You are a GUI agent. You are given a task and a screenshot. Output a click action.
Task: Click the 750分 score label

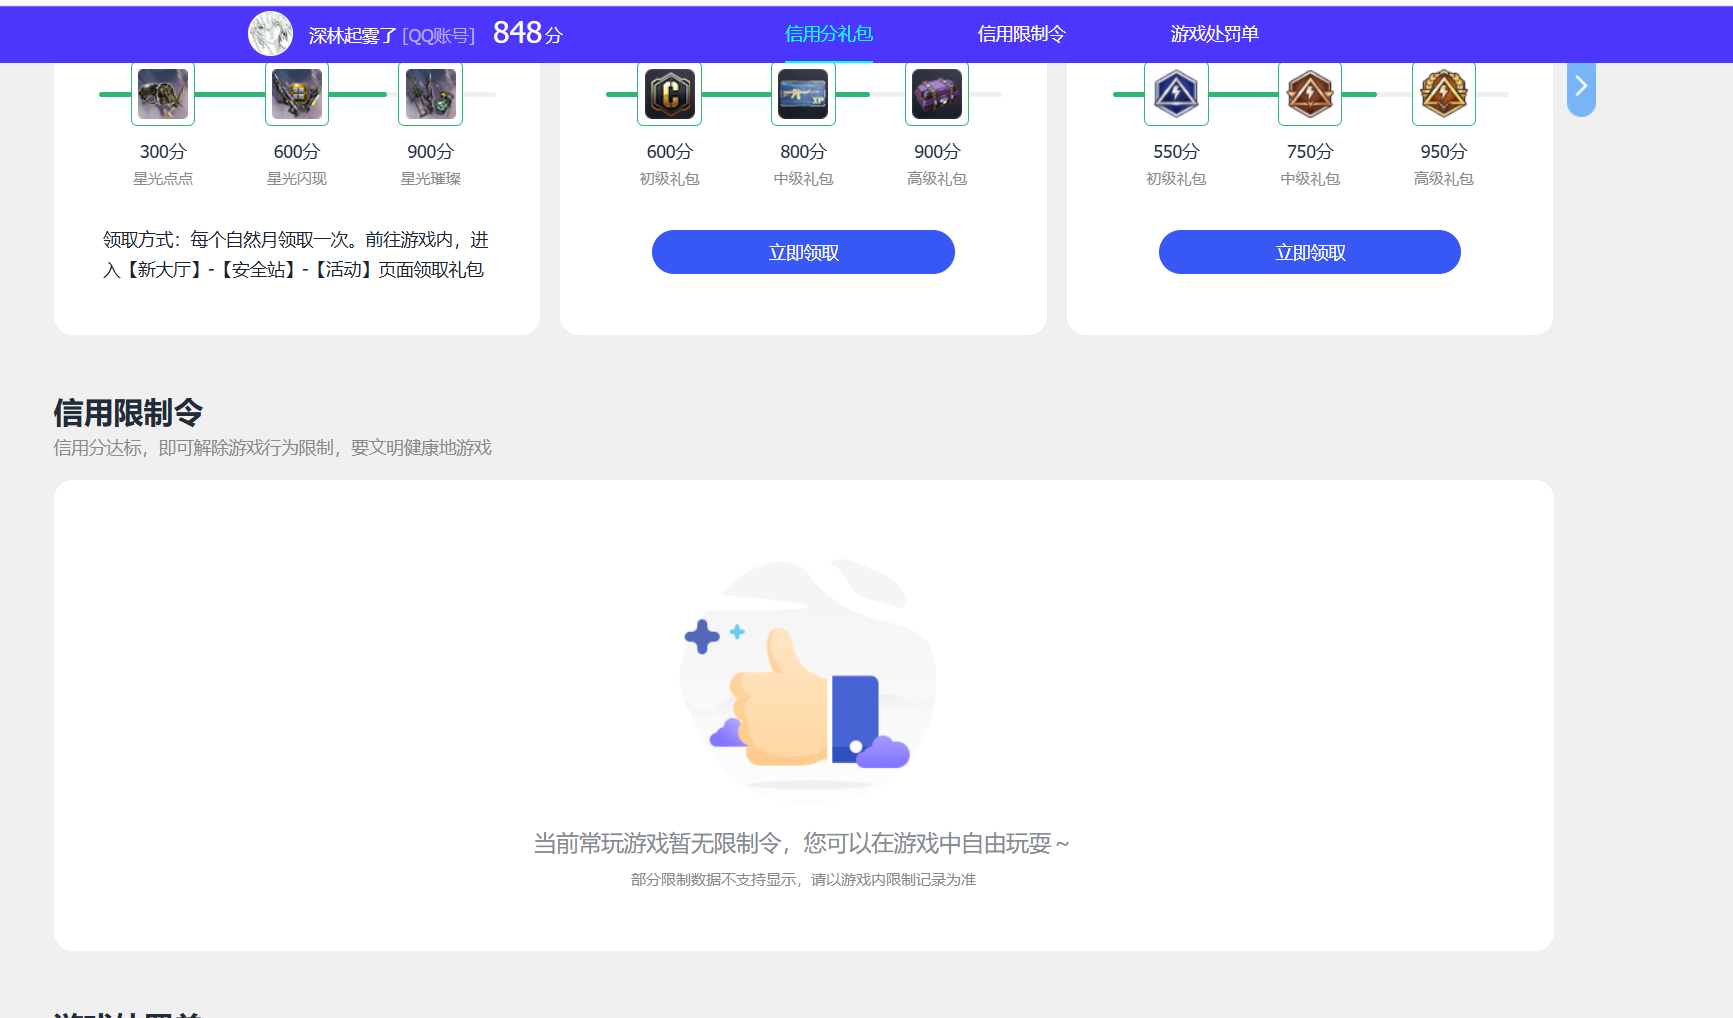(x=1310, y=152)
